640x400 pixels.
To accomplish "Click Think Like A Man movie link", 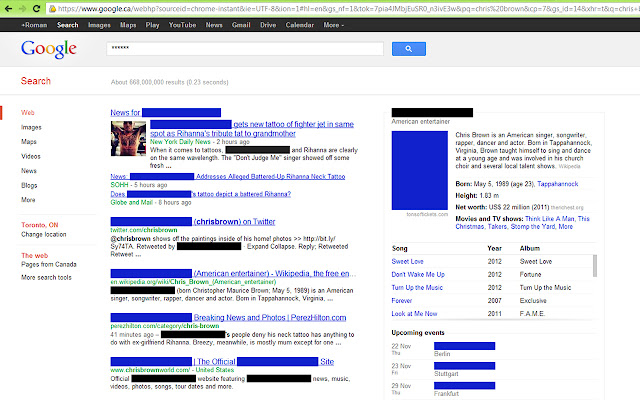I will [549, 219].
